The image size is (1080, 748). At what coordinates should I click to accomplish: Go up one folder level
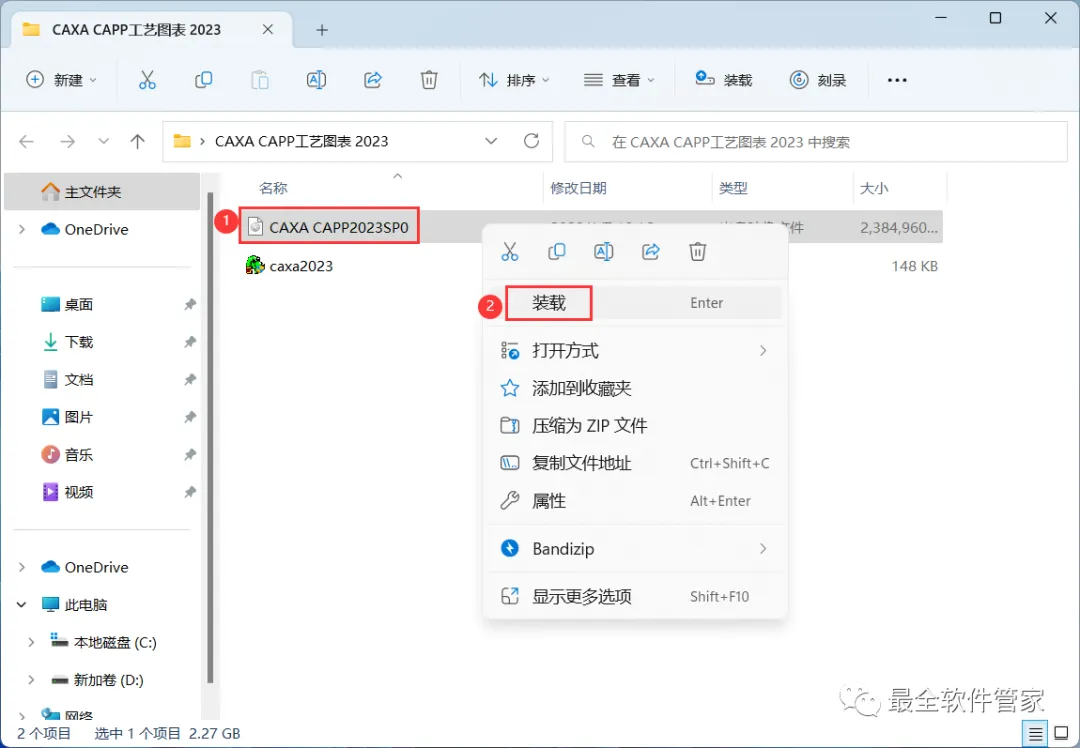[x=138, y=142]
